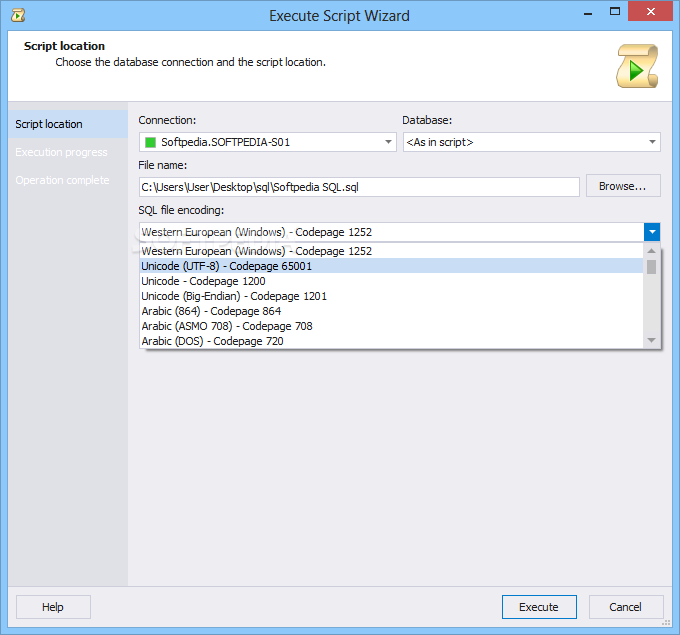Click the wizard app icon in title bar
Screen dimensions: 680x635
18,16
